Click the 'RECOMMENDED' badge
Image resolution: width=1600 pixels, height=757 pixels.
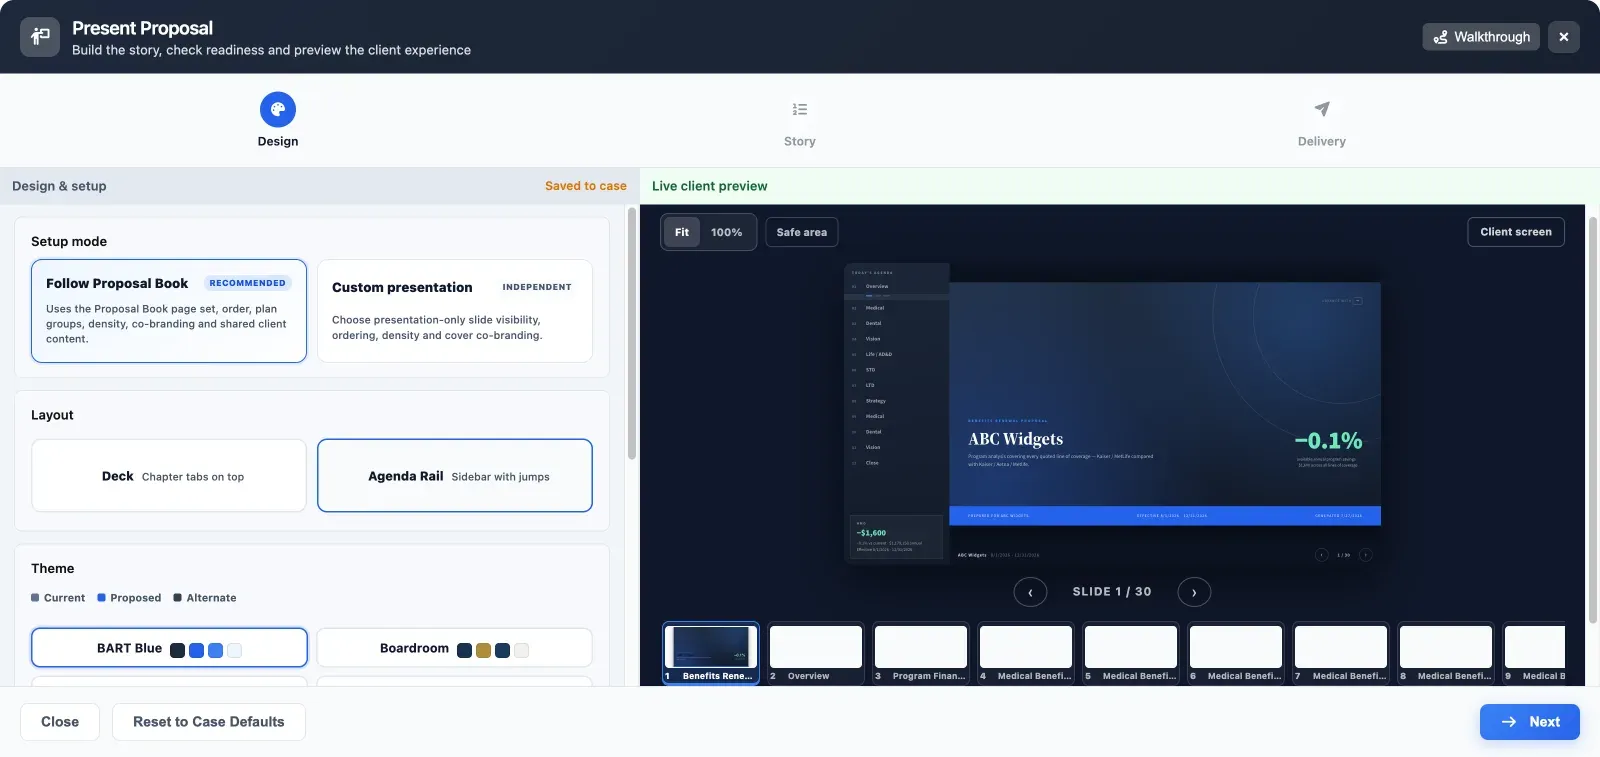248,283
